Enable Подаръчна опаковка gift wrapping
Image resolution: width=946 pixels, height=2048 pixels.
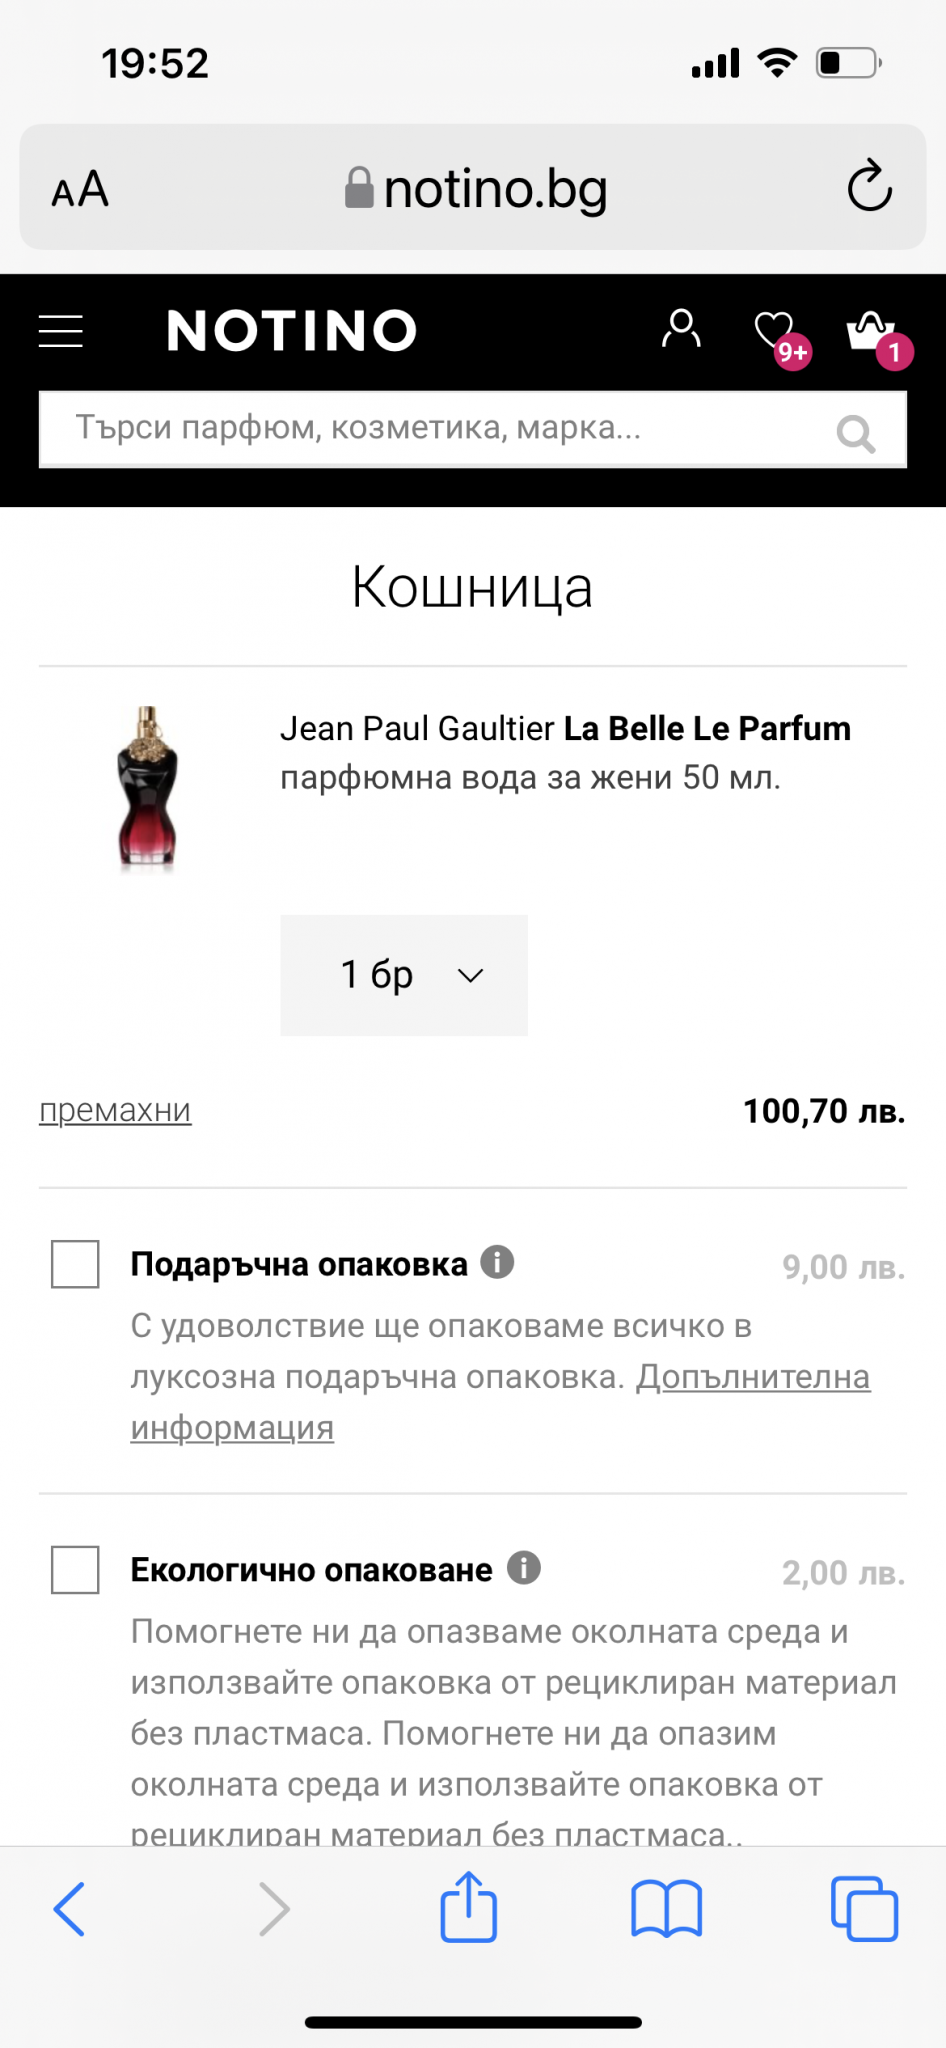pos(75,1264)
